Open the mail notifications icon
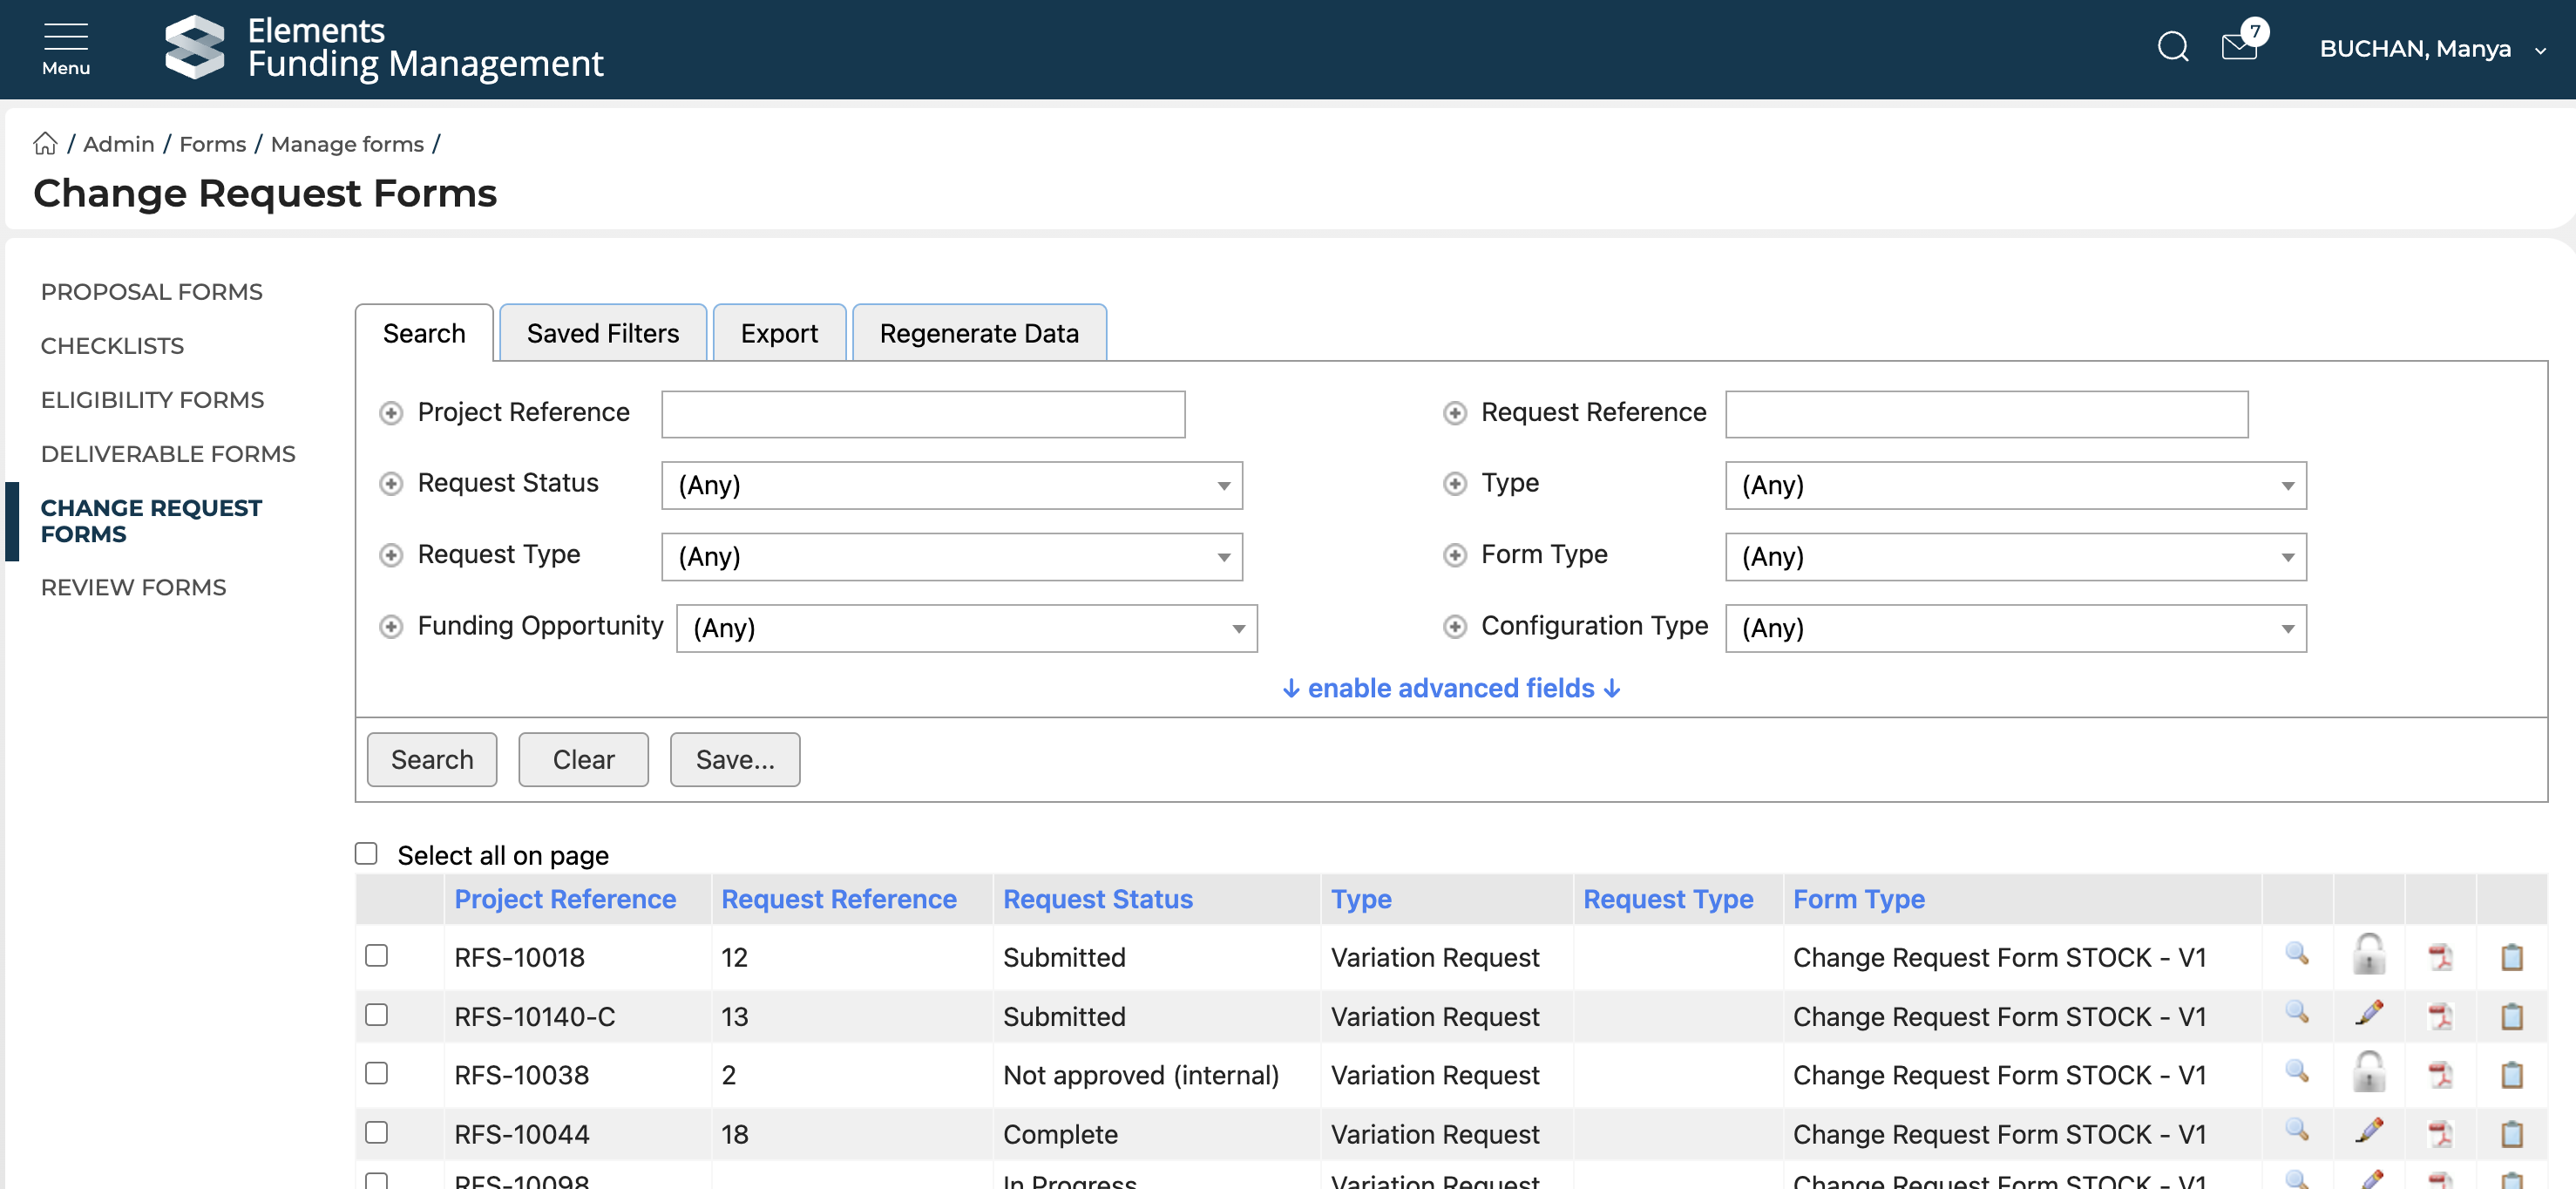The height and width of the screenshot is (1189, 2576). click(x=2239, y=47)
